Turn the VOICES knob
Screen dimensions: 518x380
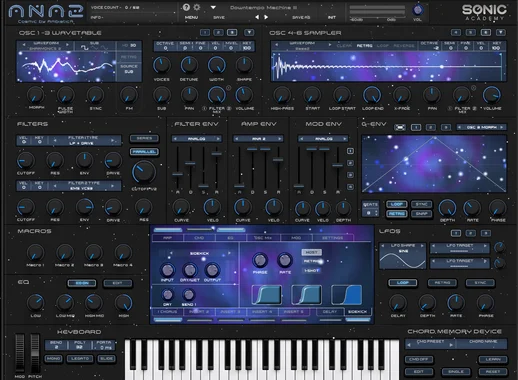(162, 65)
